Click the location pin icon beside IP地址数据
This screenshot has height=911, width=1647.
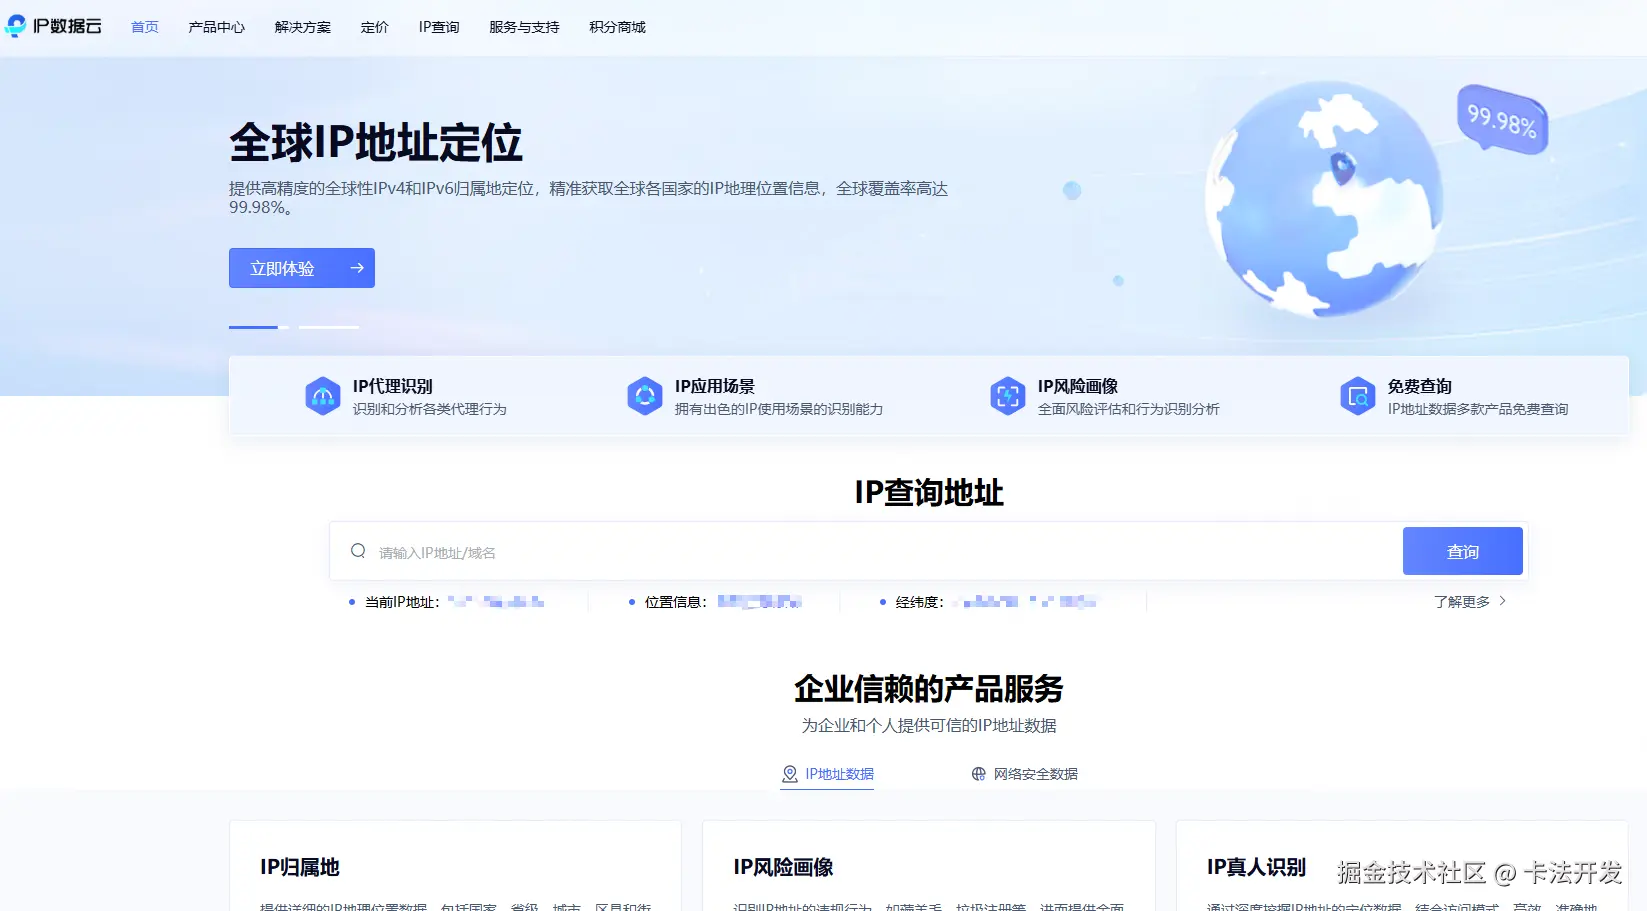tap(790, 774)
